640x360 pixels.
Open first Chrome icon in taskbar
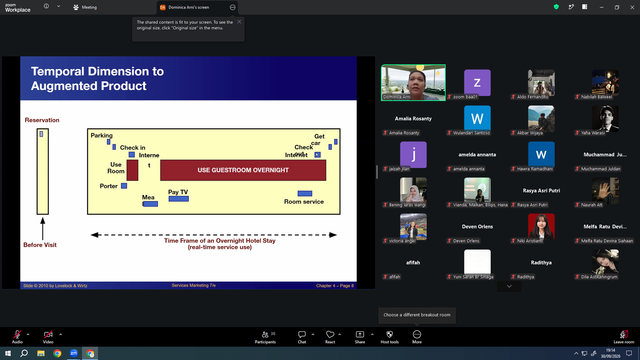click(x=57, y=353)
